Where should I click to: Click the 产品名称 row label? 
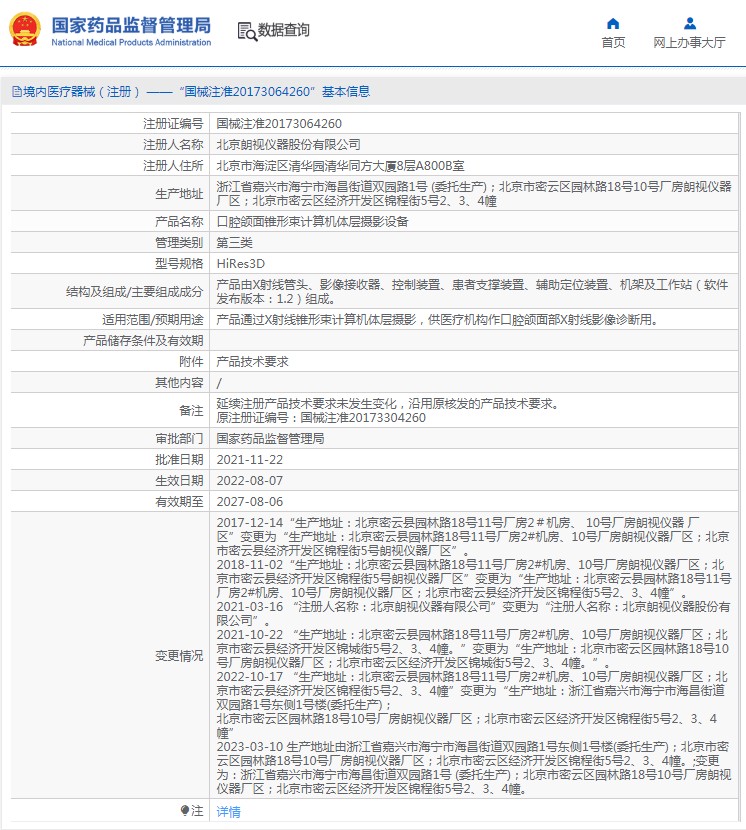[179, 222]
